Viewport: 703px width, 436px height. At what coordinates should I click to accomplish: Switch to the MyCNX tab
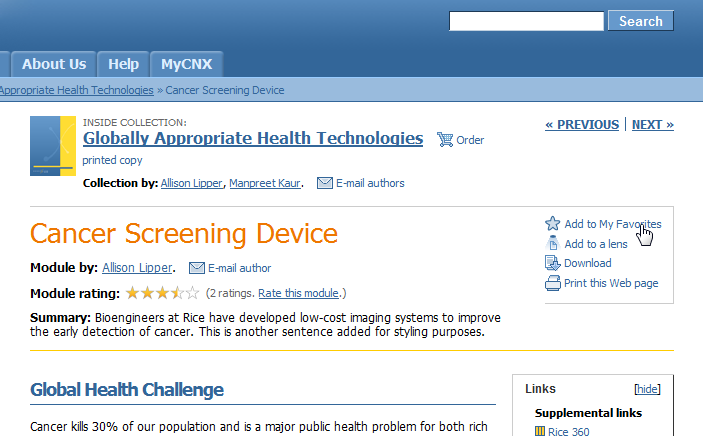[187, 64]
